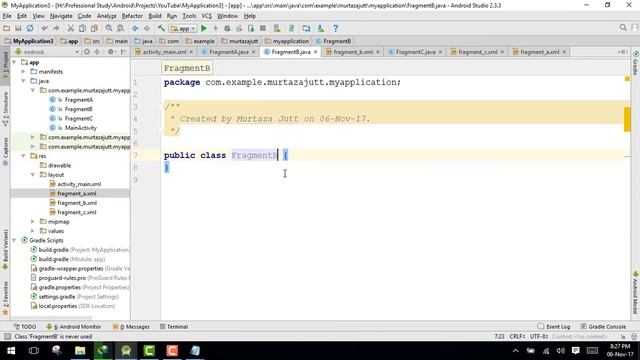Click the Replace icon in toolbar
Viewport: 640px width, 360px height.
[x=120, y=28]
